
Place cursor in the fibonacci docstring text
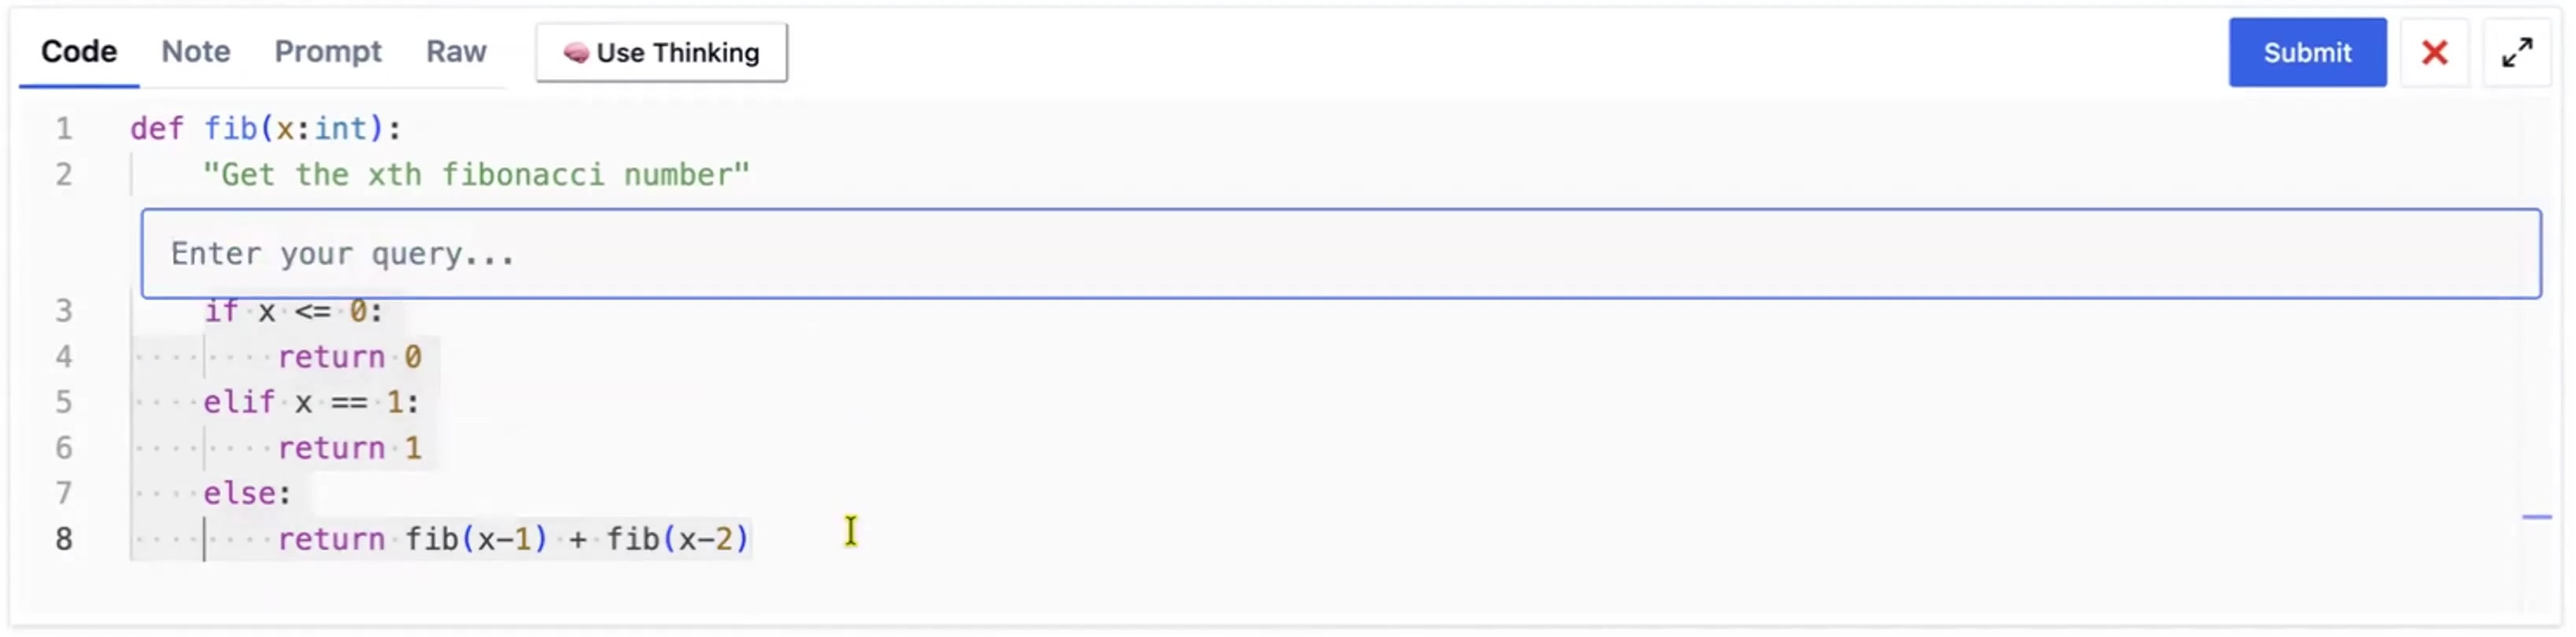(476, 175)
